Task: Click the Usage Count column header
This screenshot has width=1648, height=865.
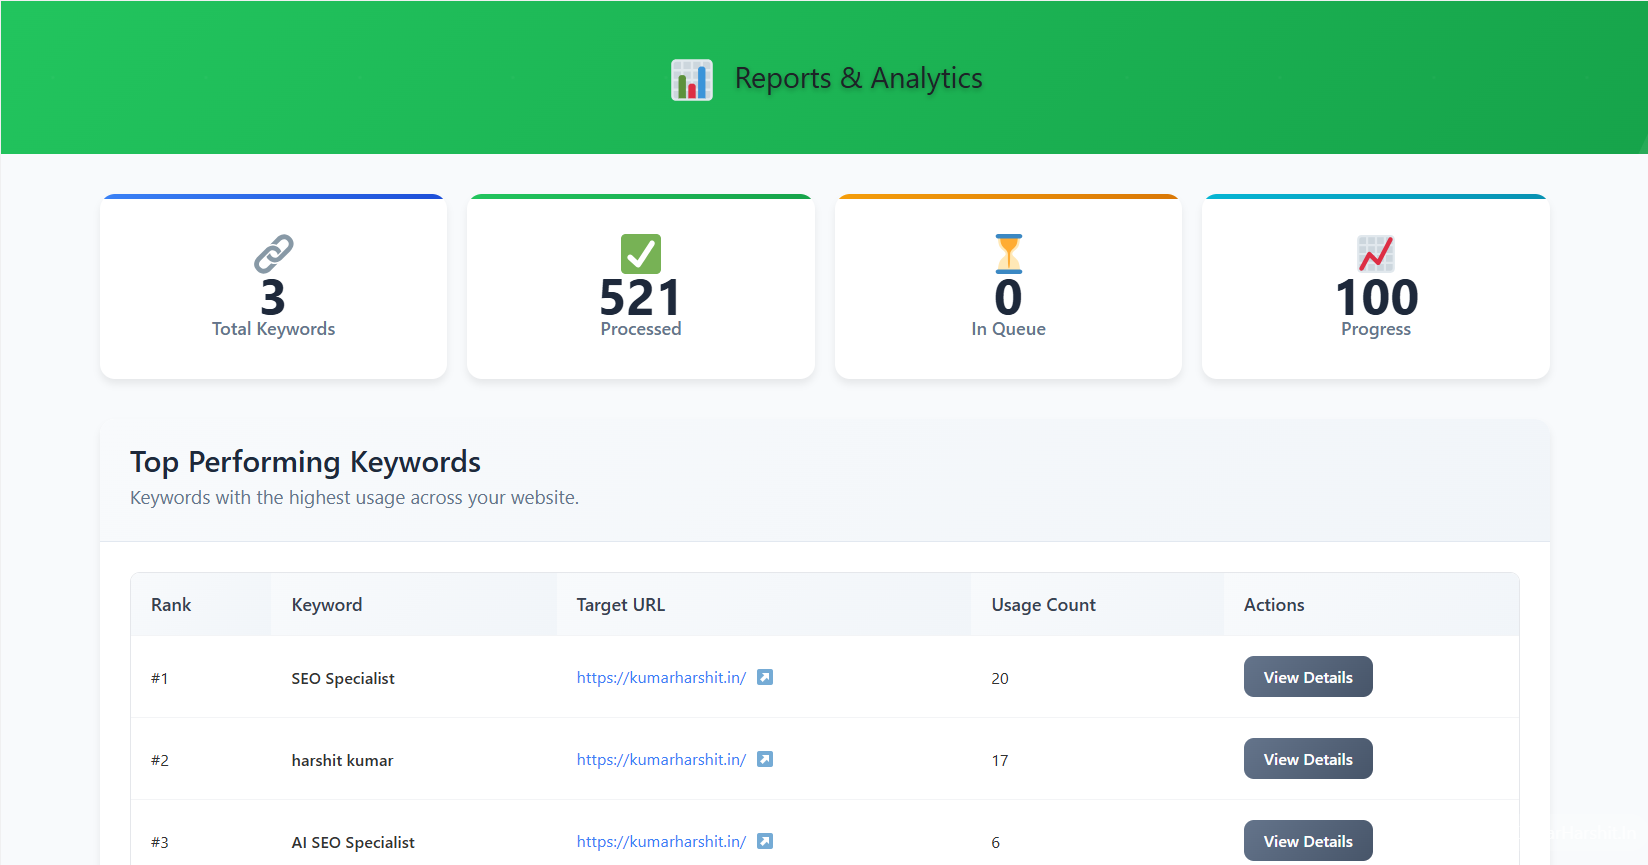Action: 1043,605
